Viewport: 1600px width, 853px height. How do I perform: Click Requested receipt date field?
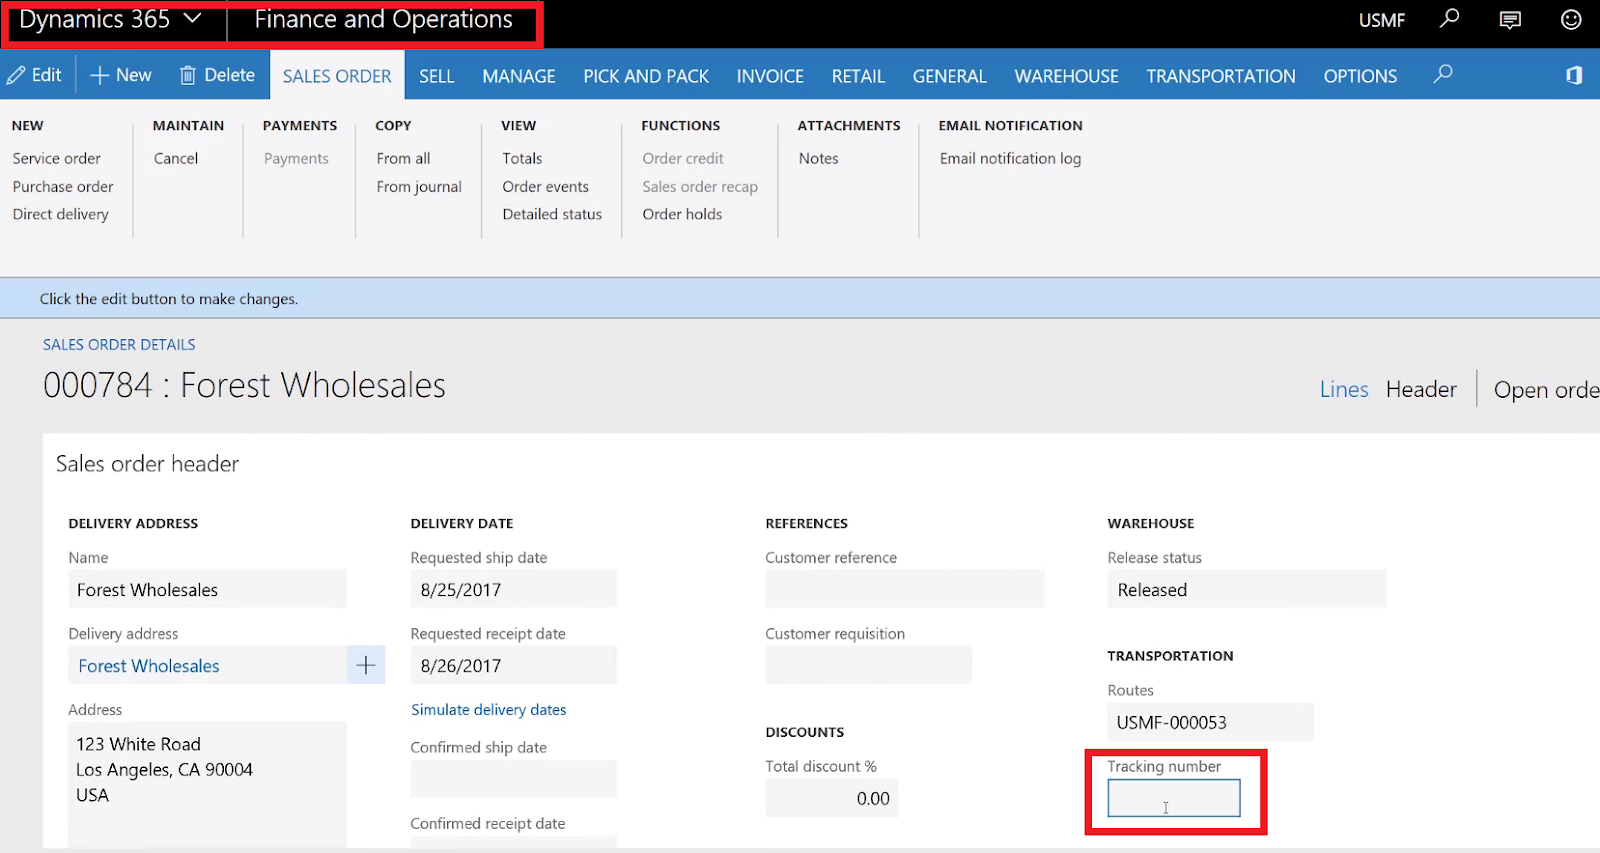[x=513, y=665]
